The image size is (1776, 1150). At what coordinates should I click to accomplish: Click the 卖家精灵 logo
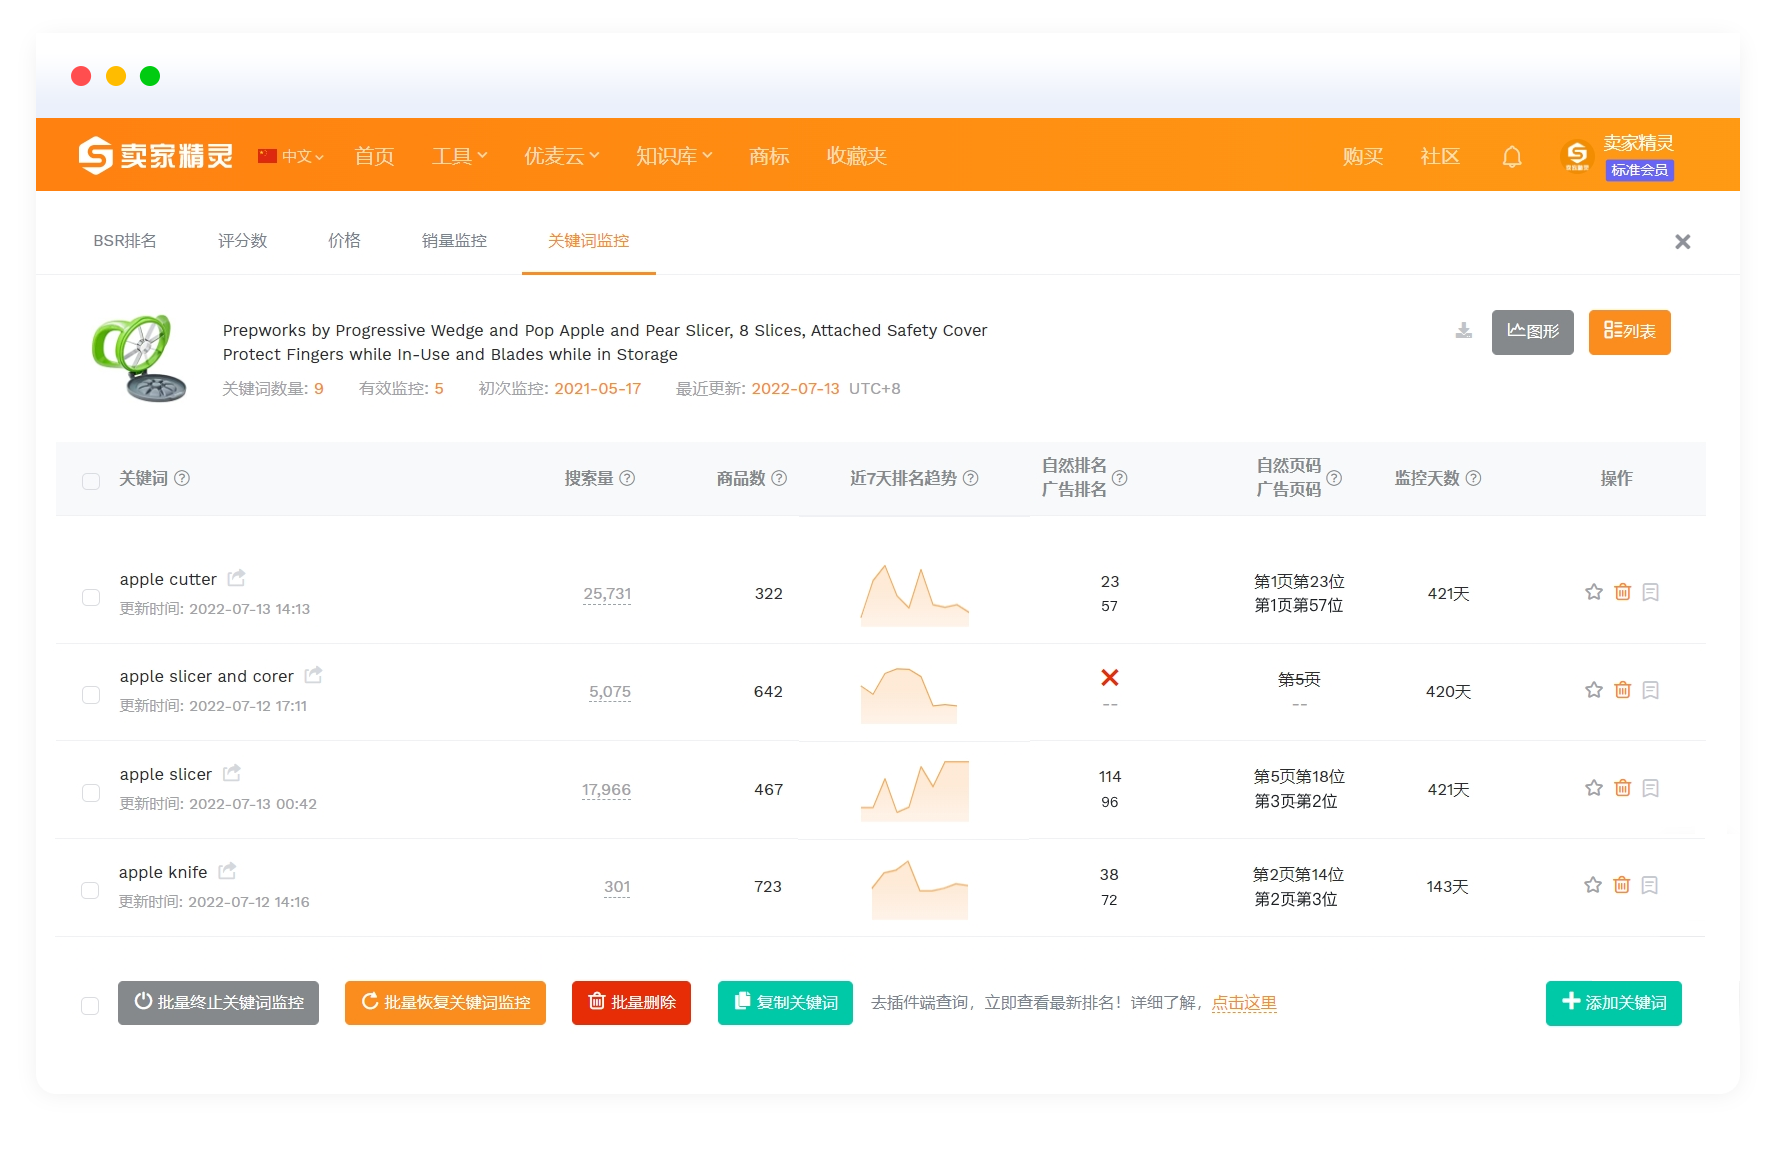pos(156,156)
